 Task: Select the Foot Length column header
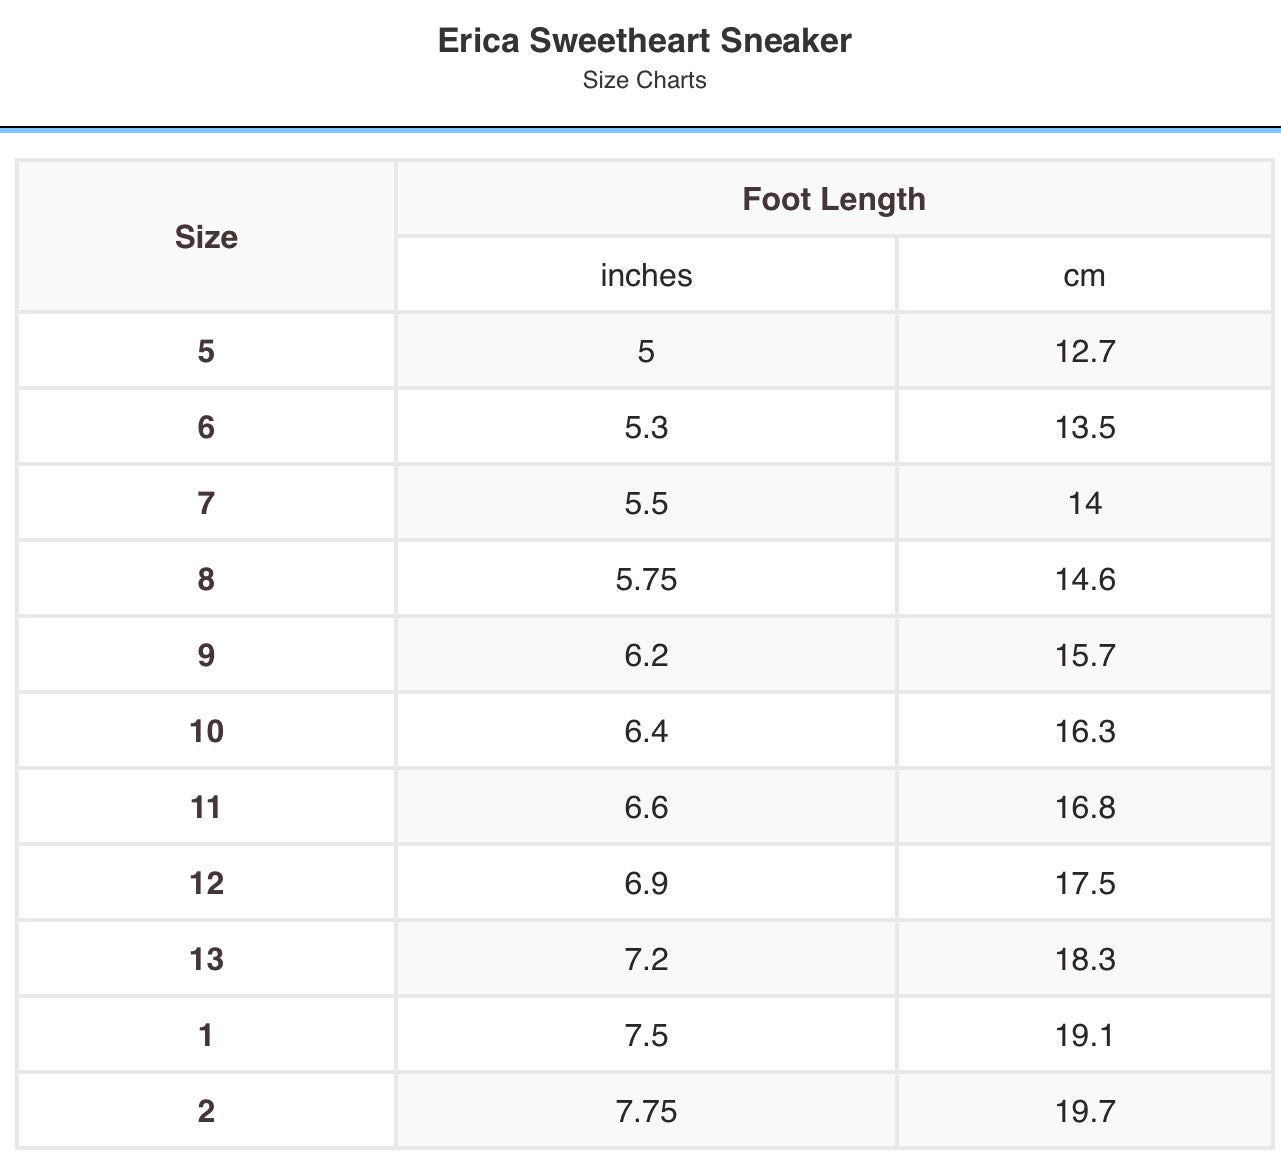834,199
